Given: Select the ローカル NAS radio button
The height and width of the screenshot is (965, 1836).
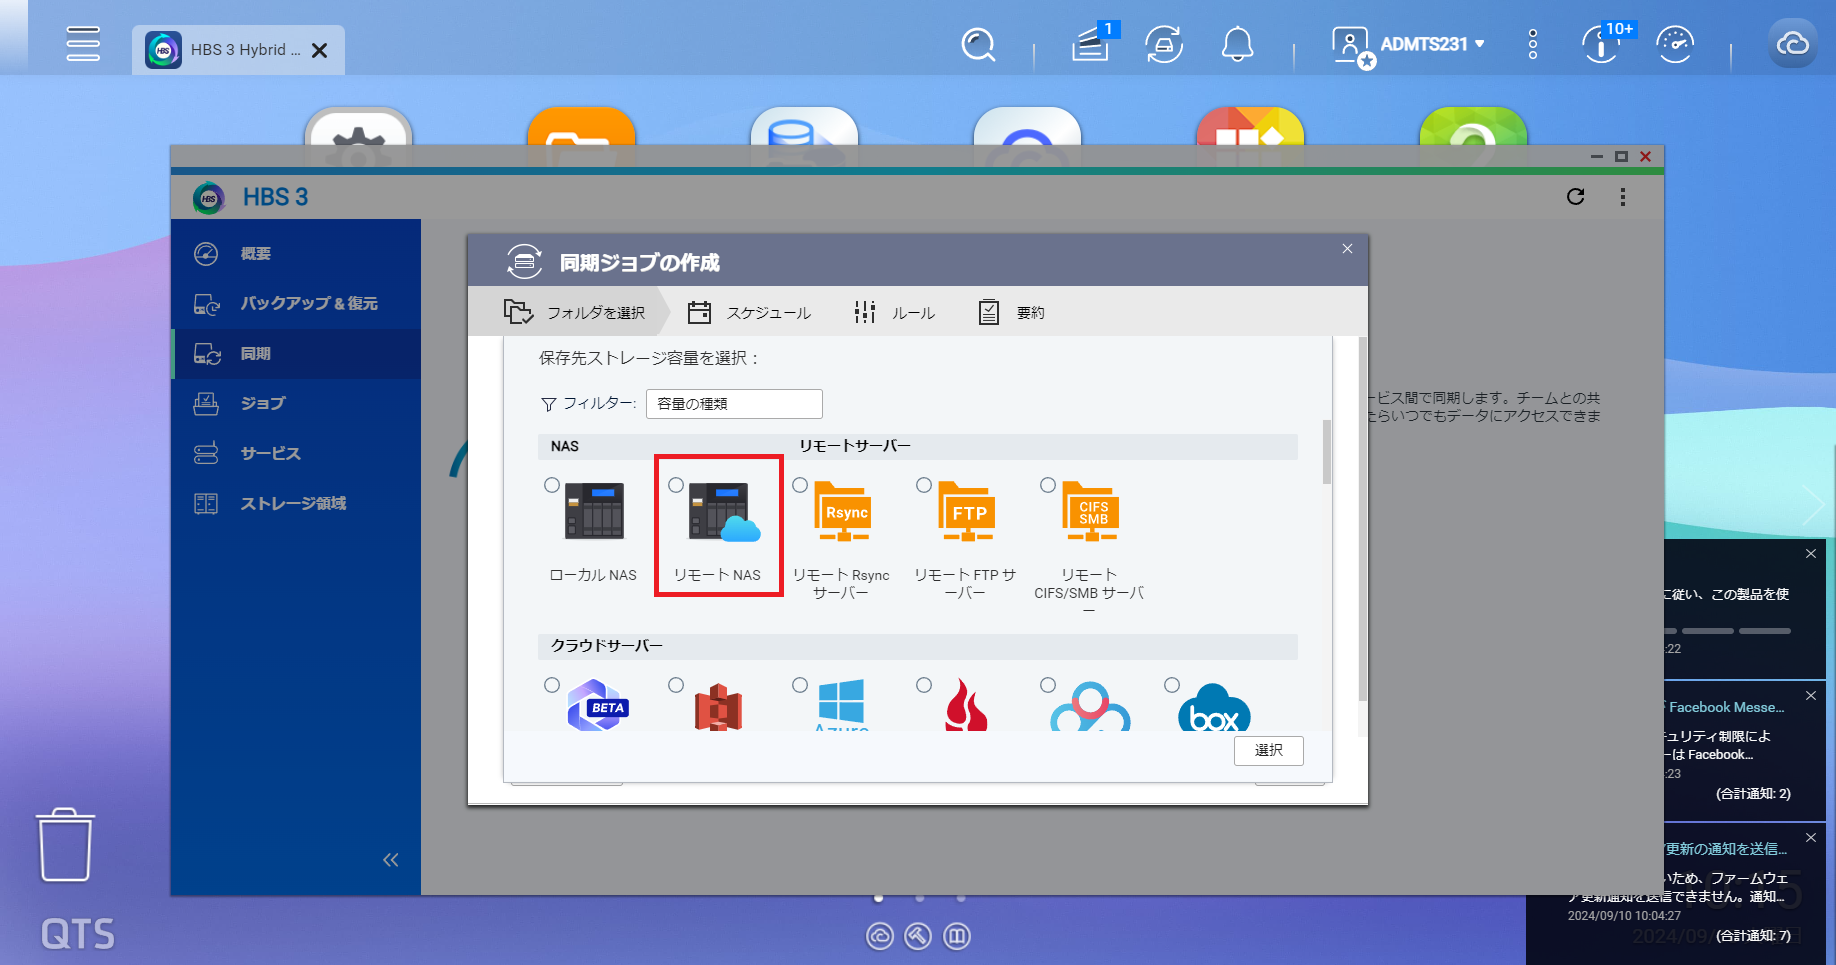Looking at the screenshot, I should click(552, 485).
